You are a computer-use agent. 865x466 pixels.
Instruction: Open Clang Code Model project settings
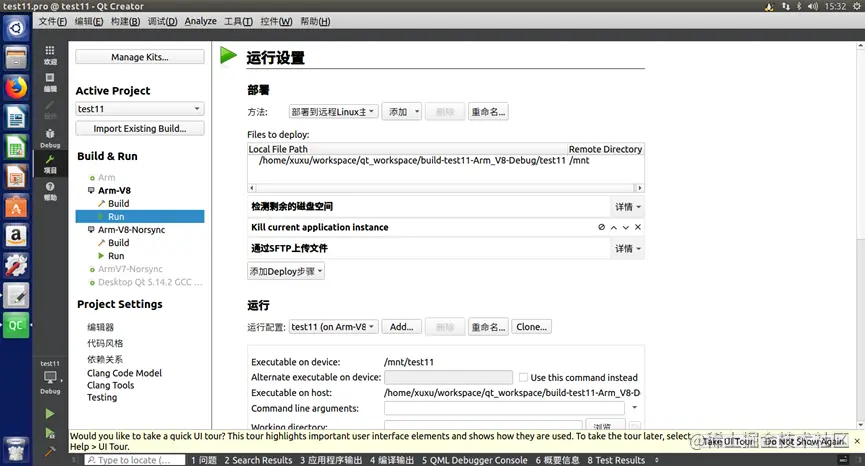point(124,373)
